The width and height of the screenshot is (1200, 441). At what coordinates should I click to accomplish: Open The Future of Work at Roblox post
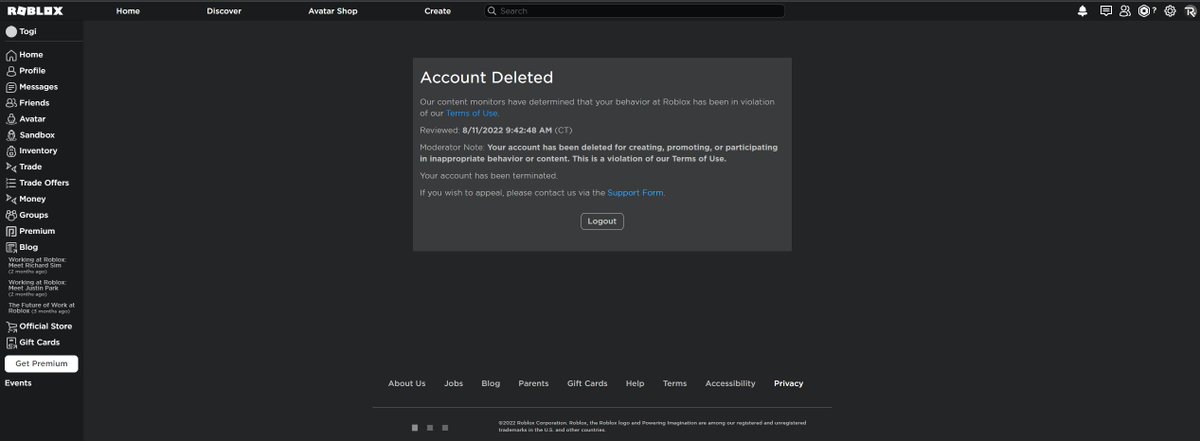tap(41, 308)
